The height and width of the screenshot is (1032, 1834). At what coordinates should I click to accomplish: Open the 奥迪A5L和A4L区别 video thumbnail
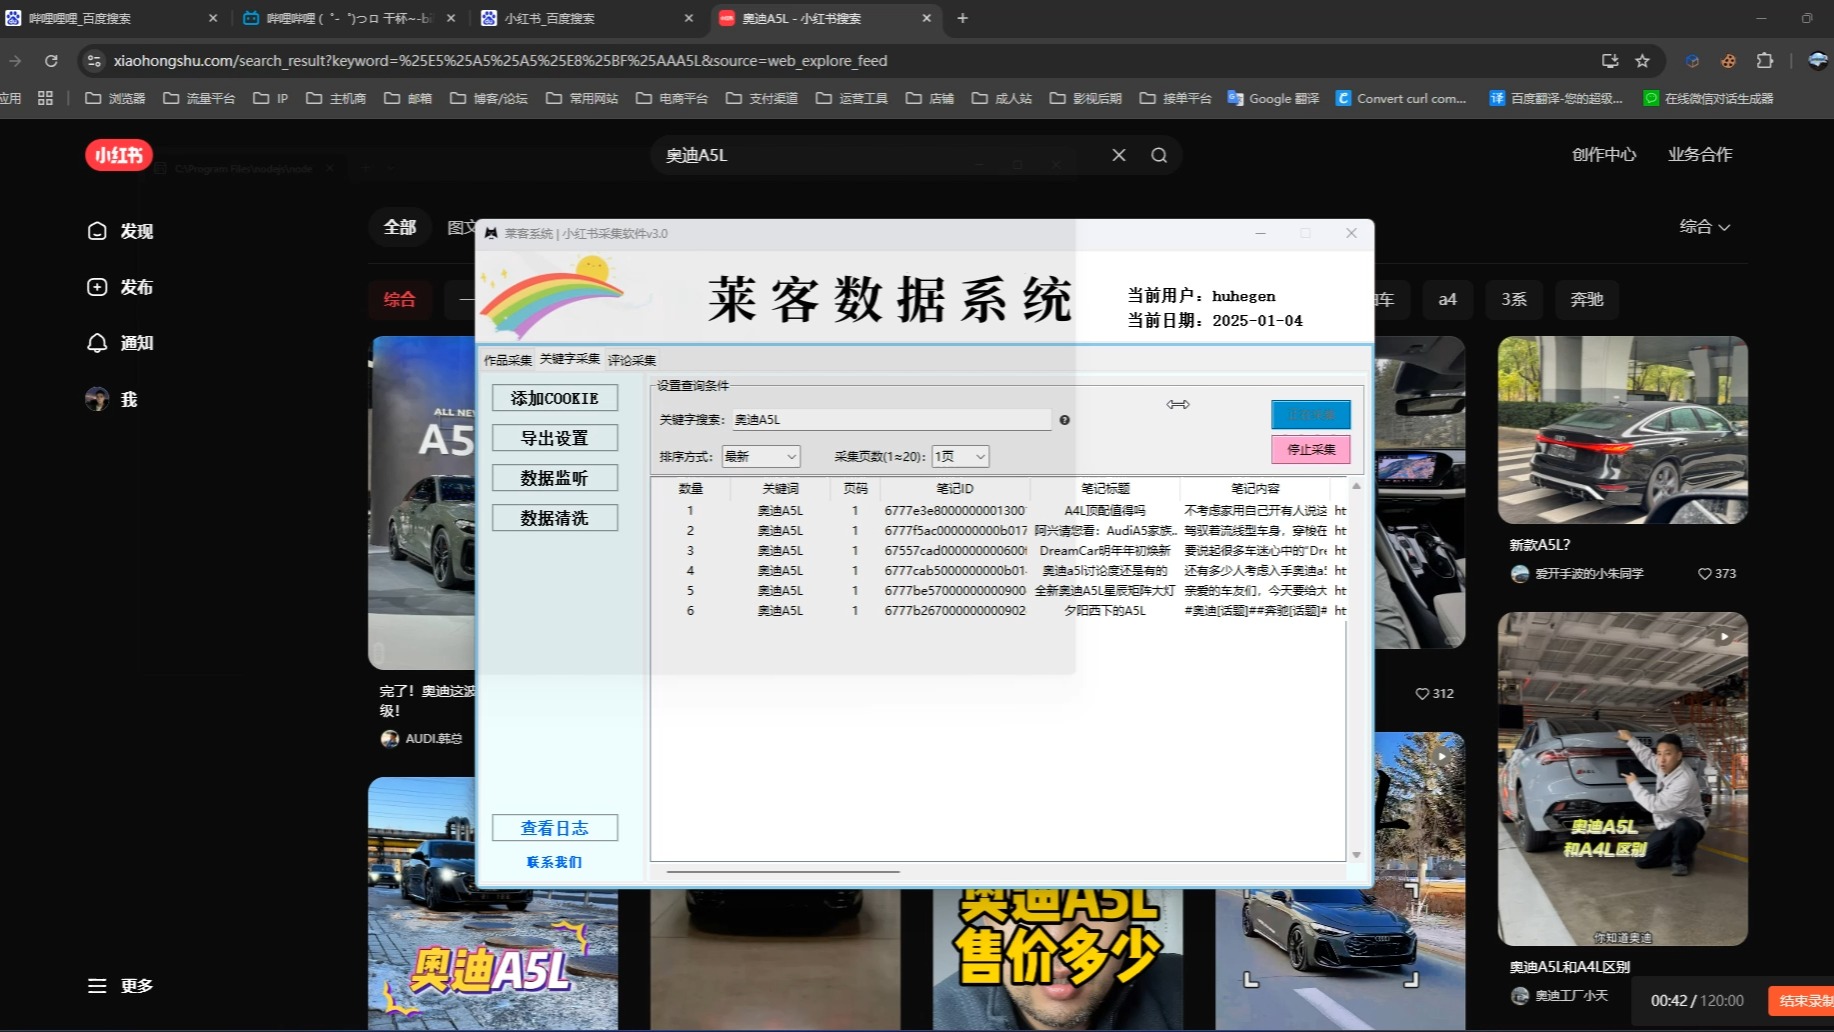click(x=1622, y=779)
